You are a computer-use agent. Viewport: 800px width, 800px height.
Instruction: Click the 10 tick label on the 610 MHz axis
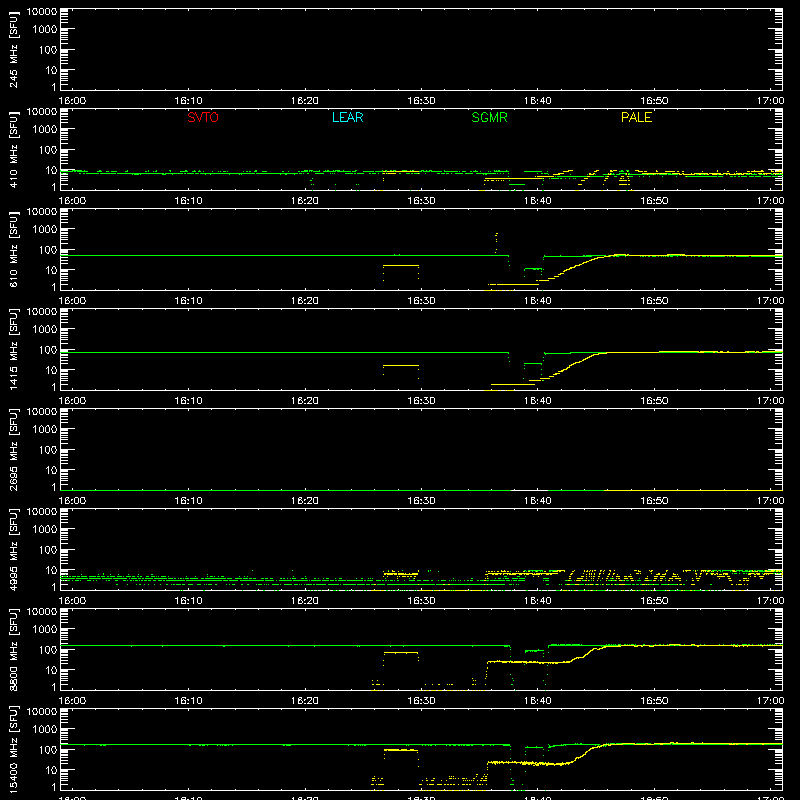[x=51, y=270]
